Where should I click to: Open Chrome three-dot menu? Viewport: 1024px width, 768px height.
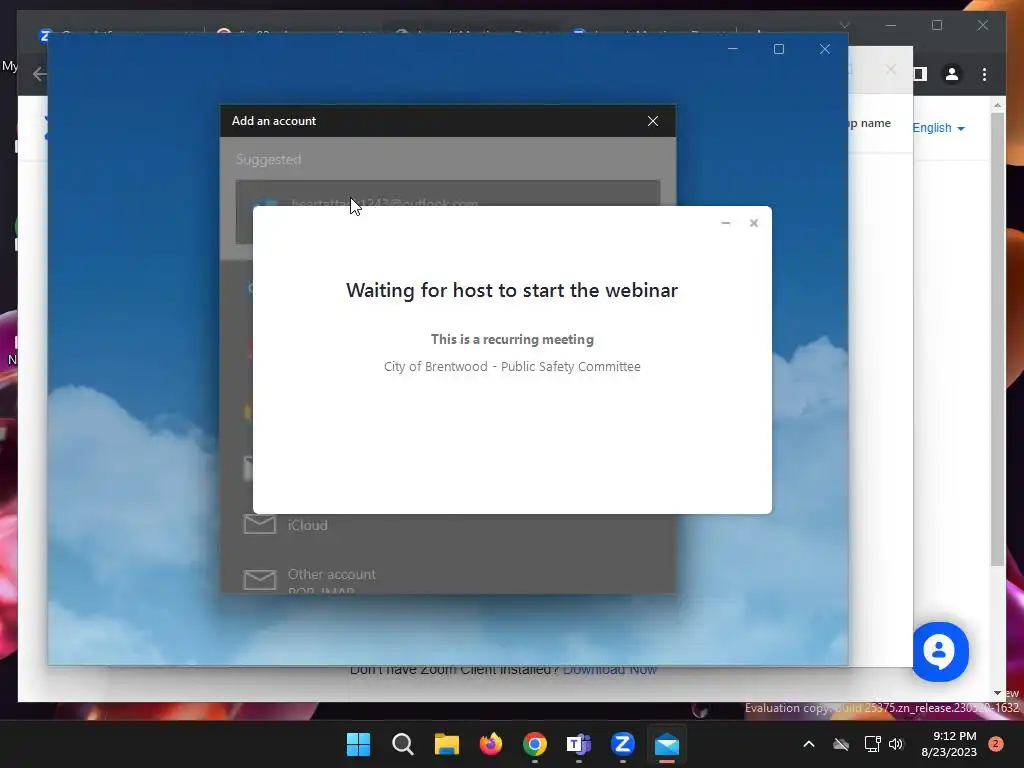[984, 74]
